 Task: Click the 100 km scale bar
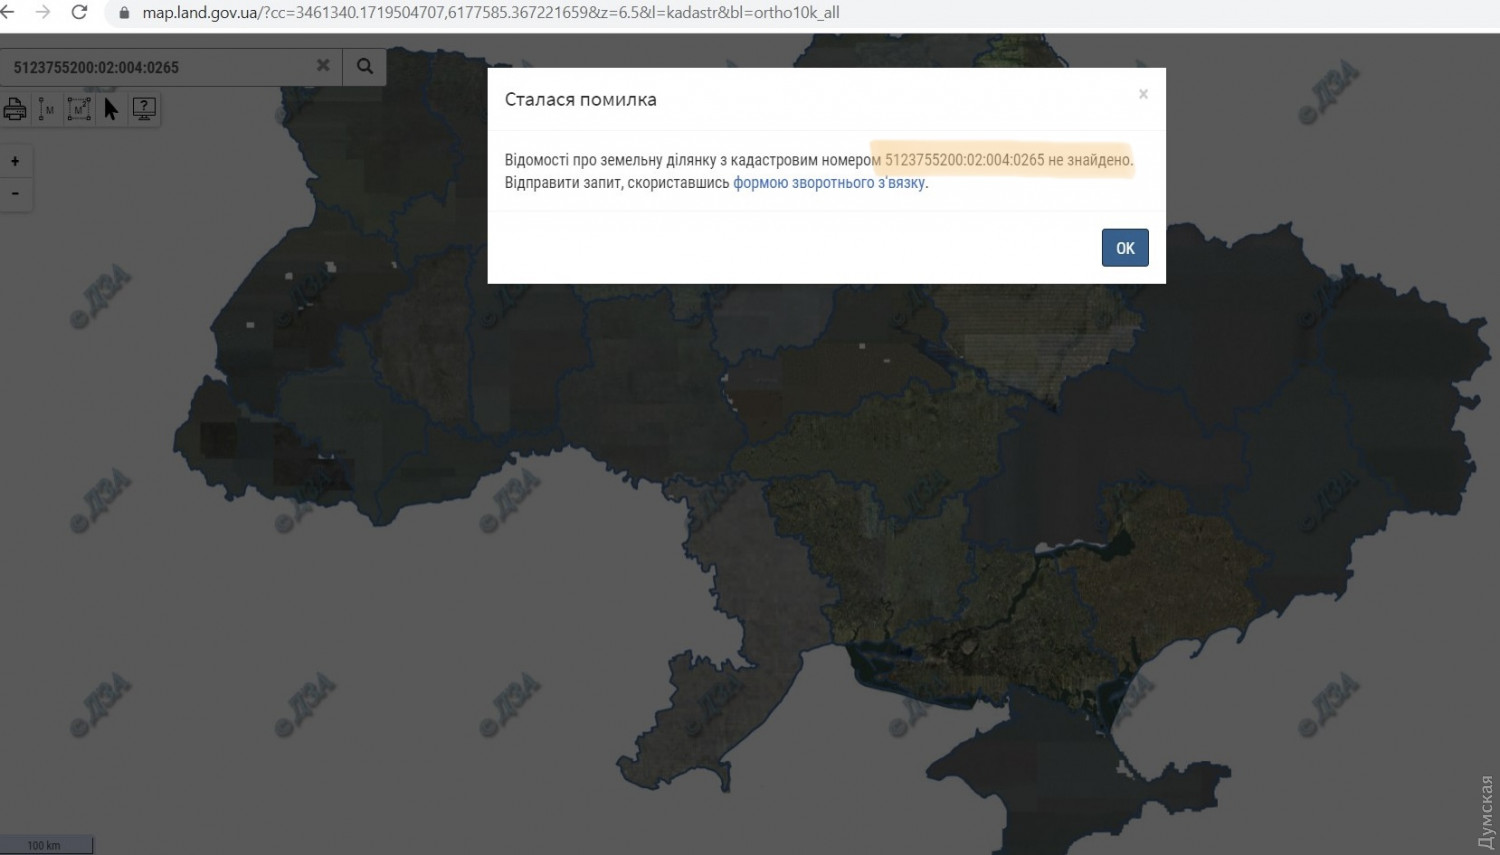click(45, 845)
